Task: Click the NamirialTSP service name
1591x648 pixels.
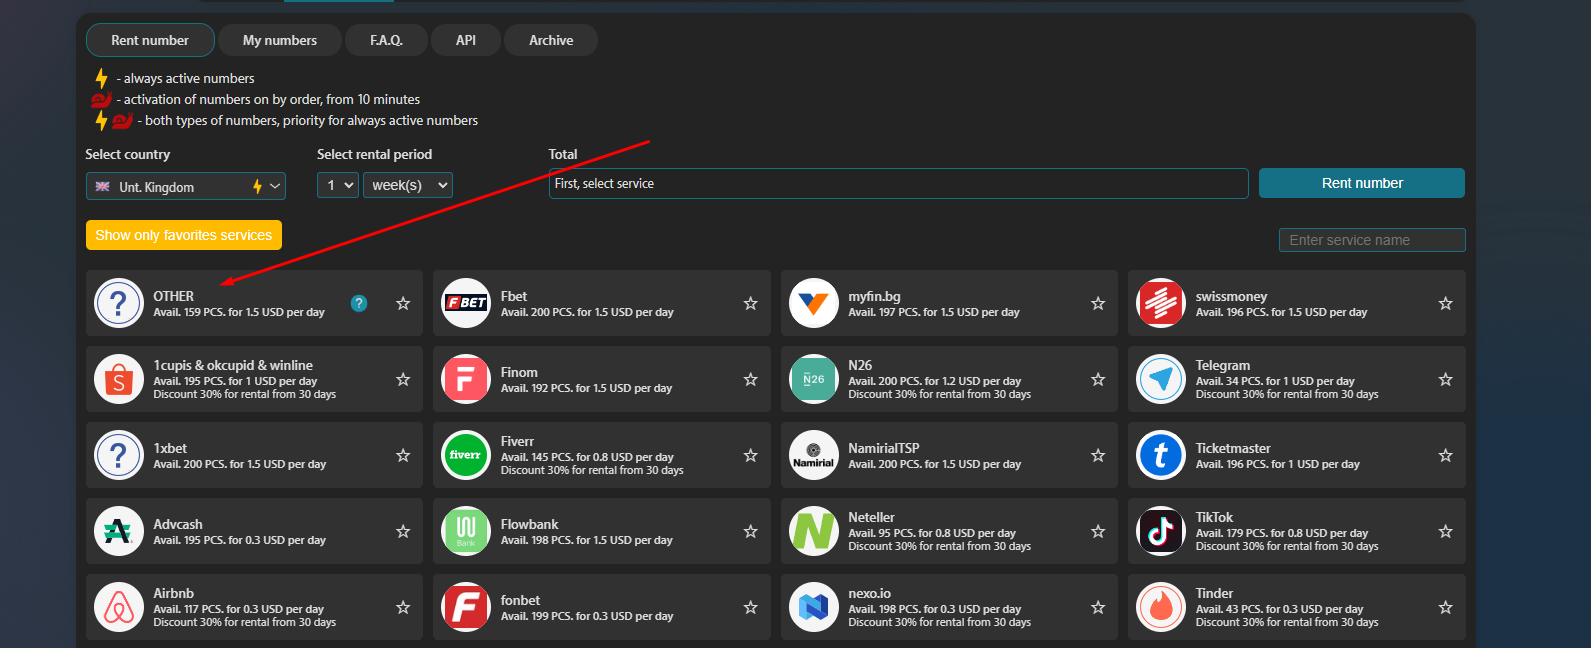Action: pyautogui.click(x=884, y=448)
